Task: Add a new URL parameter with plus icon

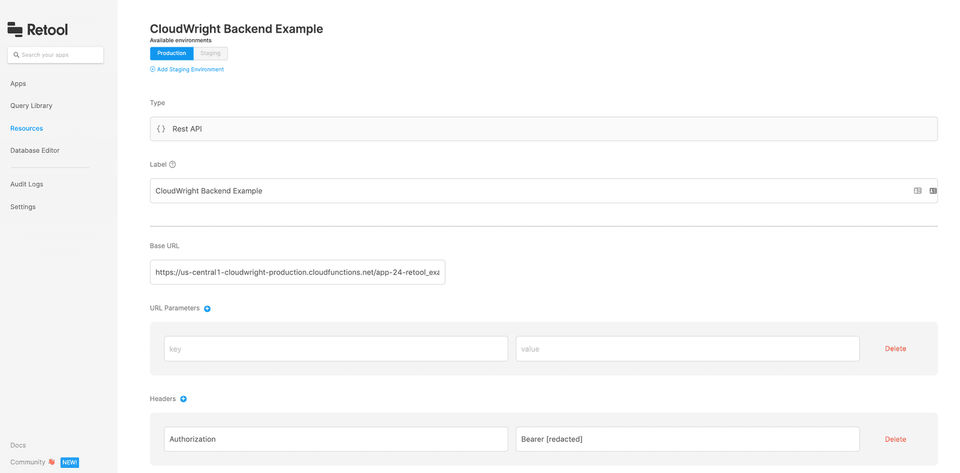Action: (x=207, y=308)
